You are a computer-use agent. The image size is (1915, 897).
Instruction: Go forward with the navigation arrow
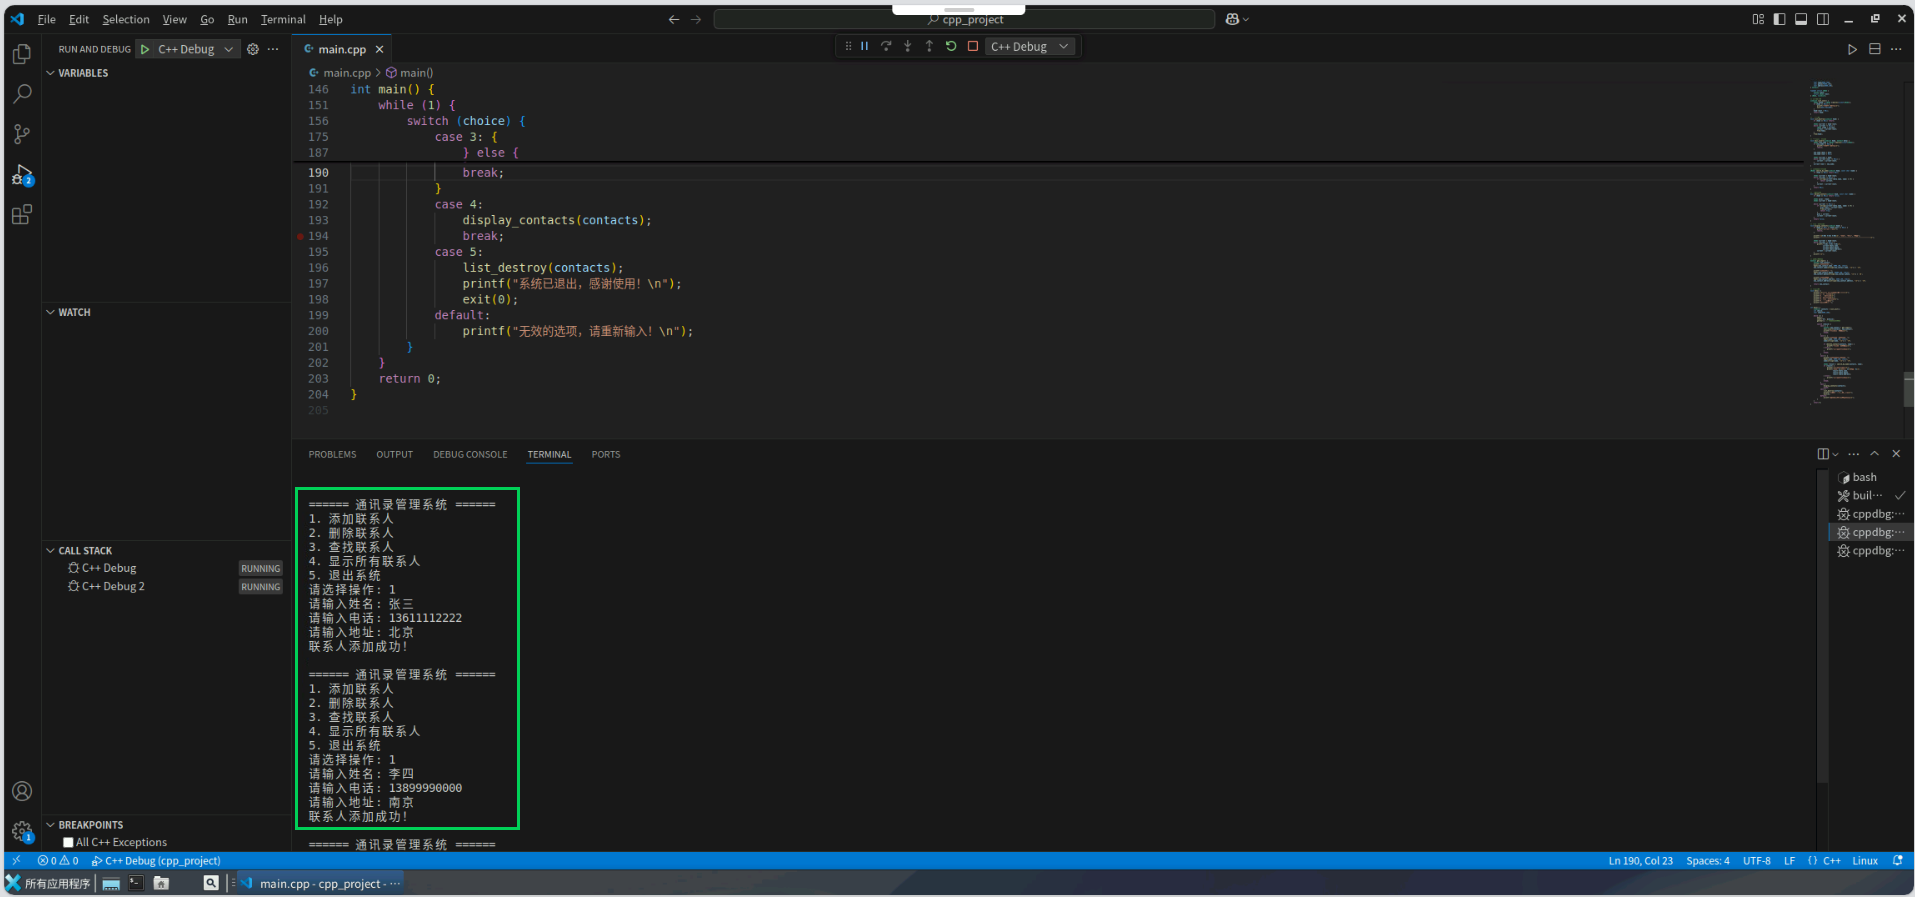tap(696, 19)
